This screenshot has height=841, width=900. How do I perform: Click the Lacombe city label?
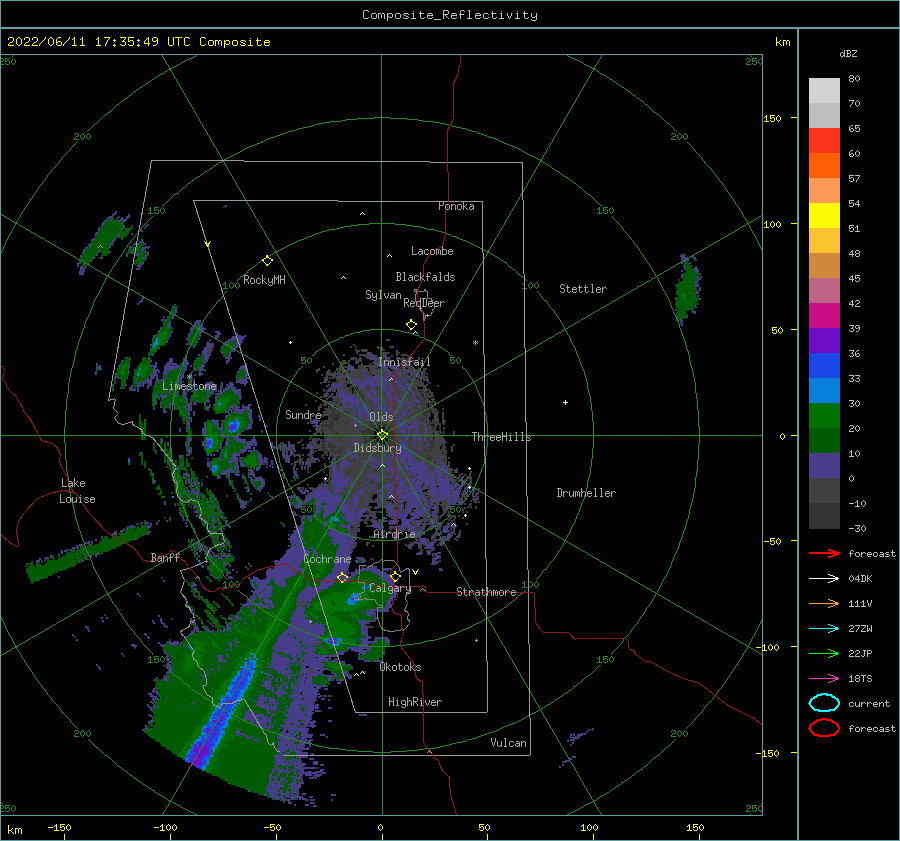point(432,251)
